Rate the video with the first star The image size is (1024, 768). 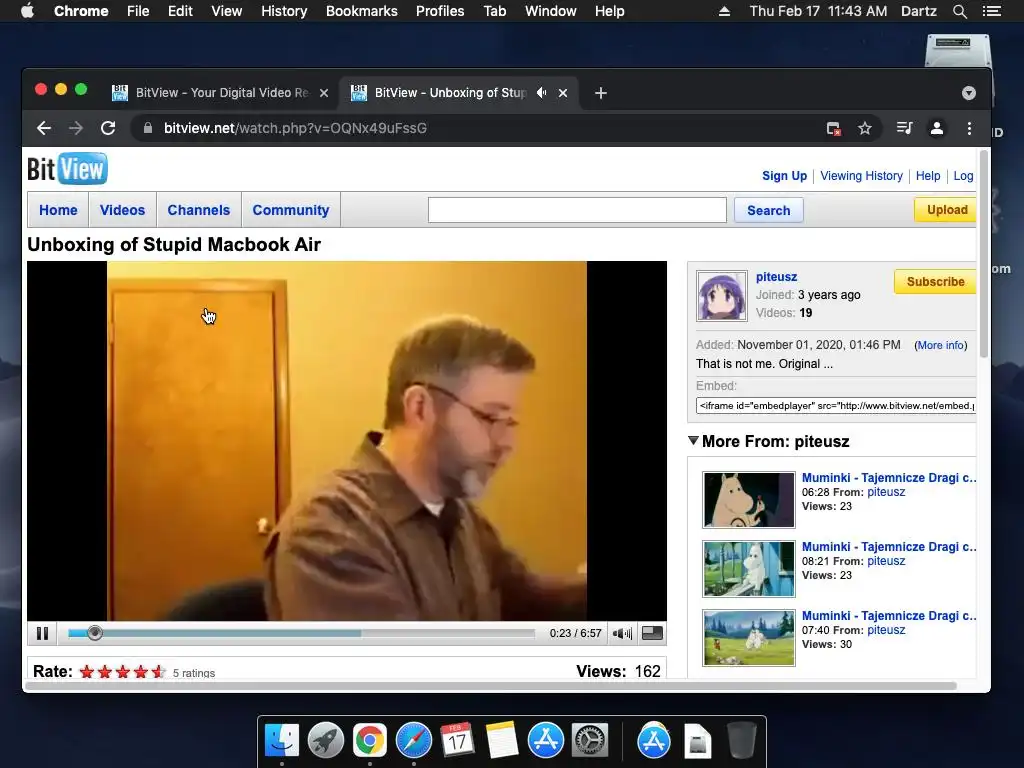pyautogui.click(x=87, y=672)
